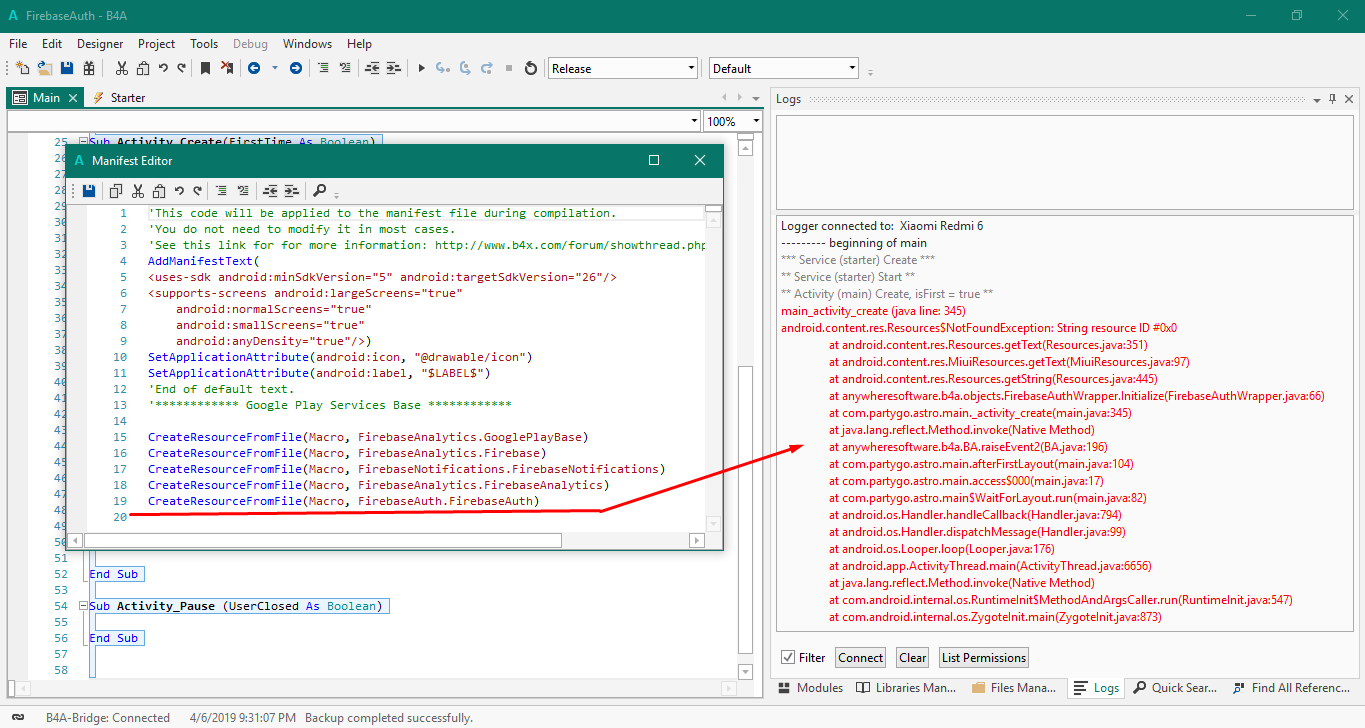Open the 100% zoom dropdown
Screen dimensions: 1365x728
point(756,121)
